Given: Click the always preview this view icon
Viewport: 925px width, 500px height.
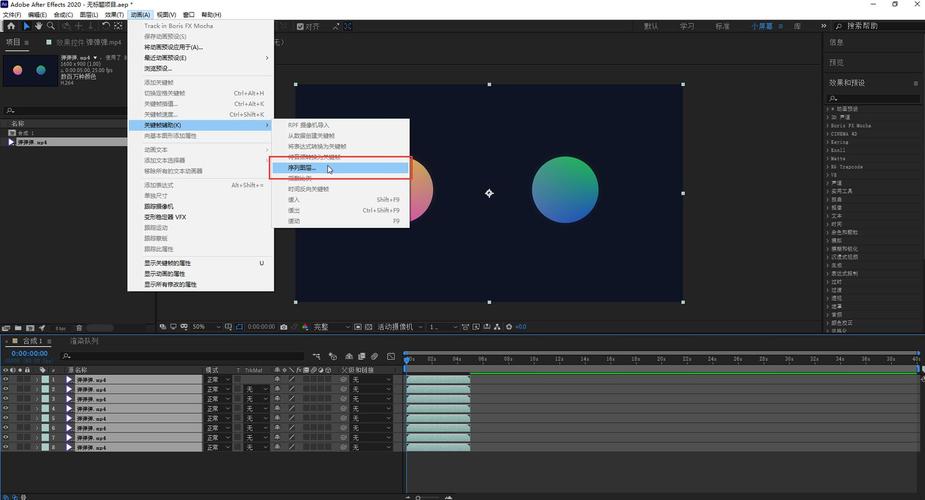Looking at the screenshot, I should (163, 327).
